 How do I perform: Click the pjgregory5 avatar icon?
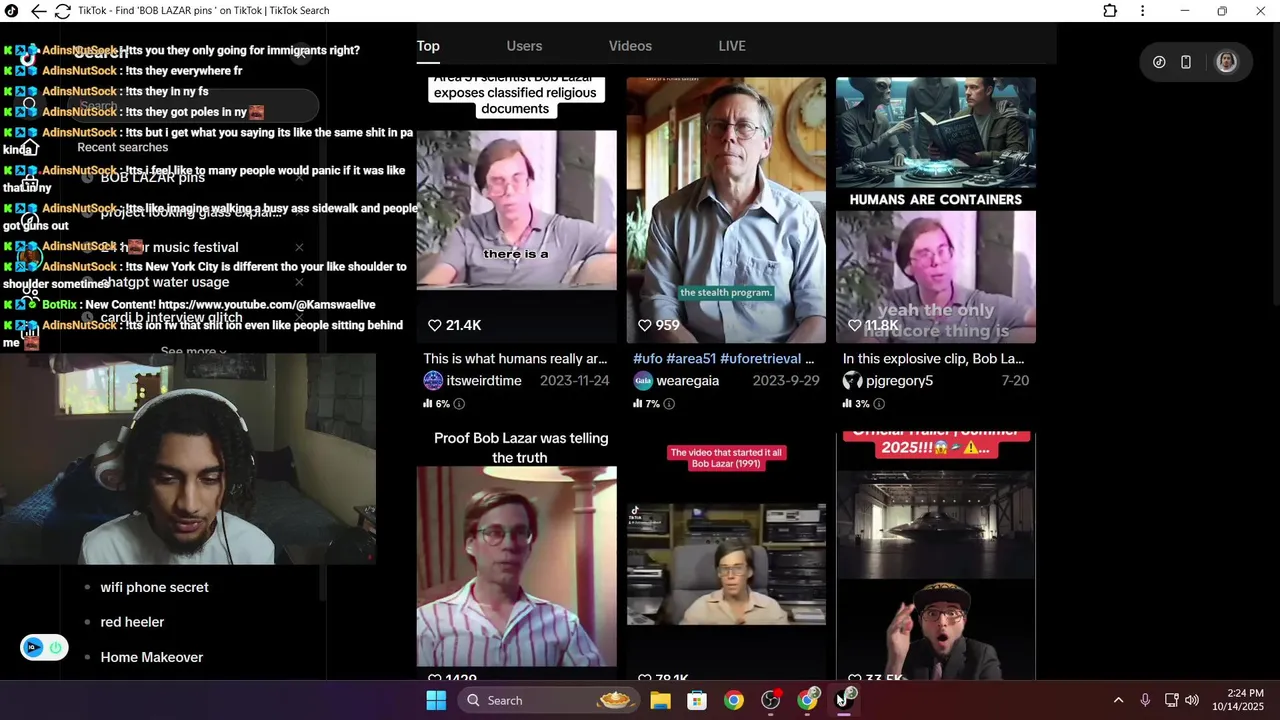tap(852, 380)
